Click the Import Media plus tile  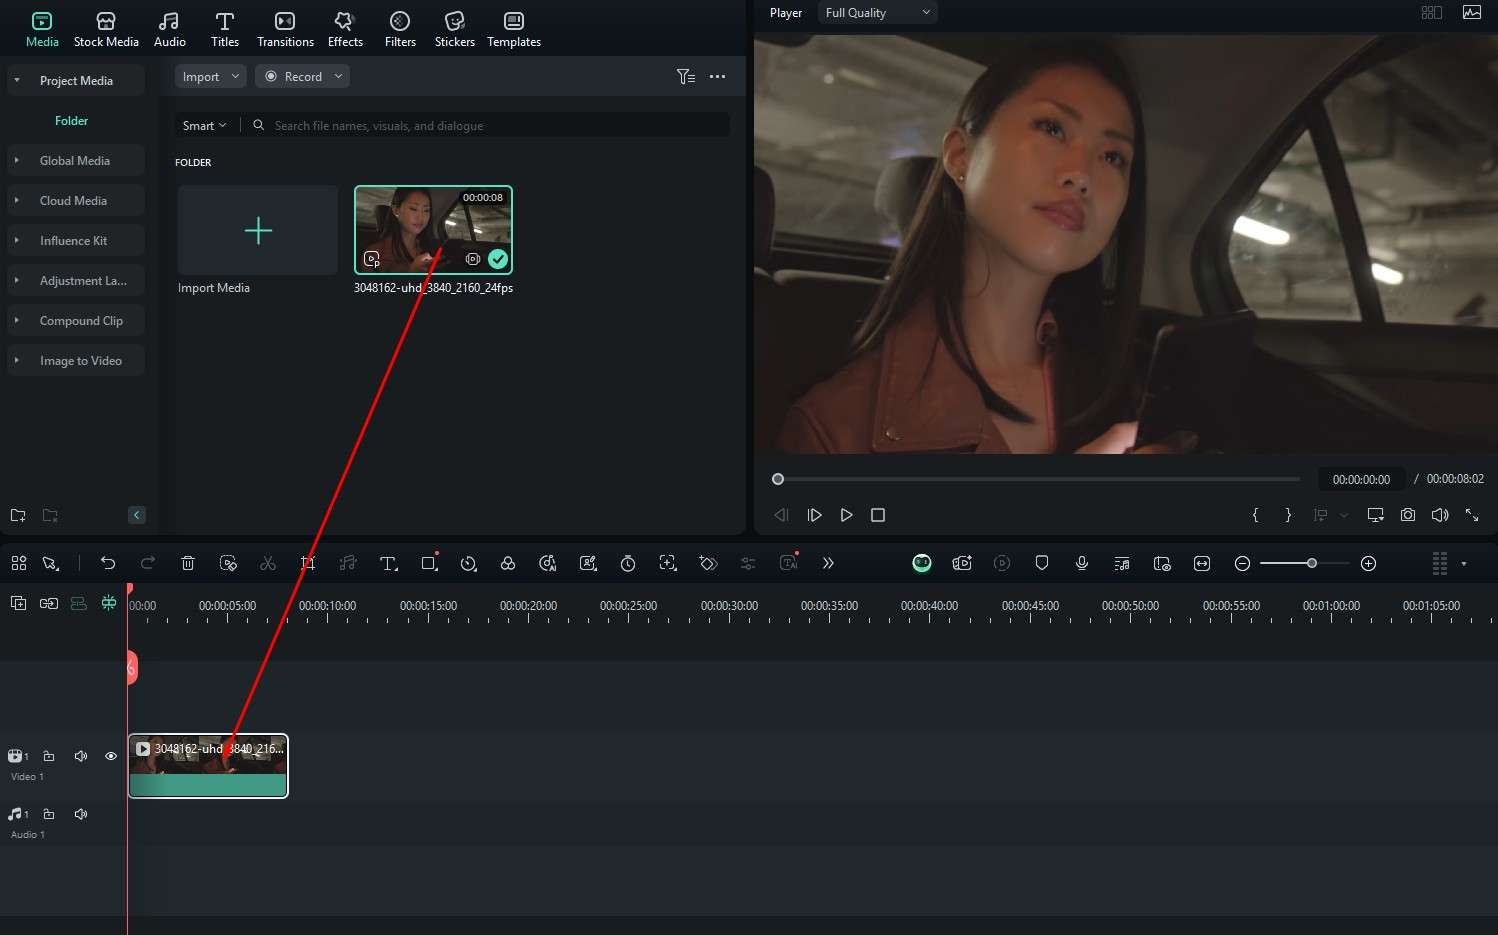258,230
